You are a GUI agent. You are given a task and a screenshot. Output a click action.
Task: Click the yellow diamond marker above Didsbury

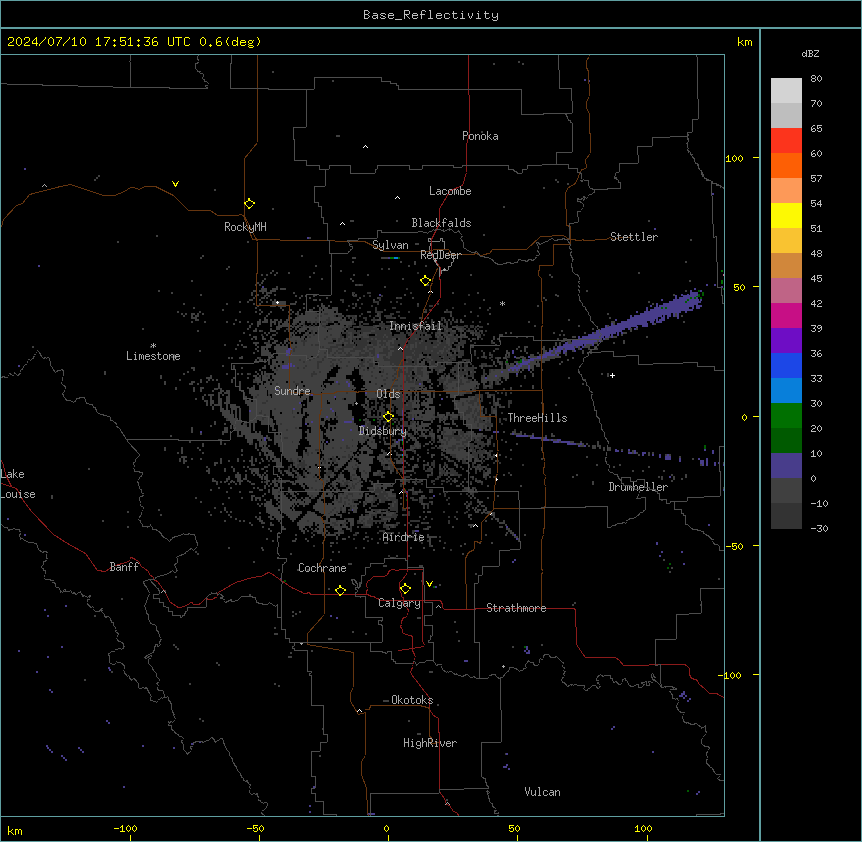(388, 417)
